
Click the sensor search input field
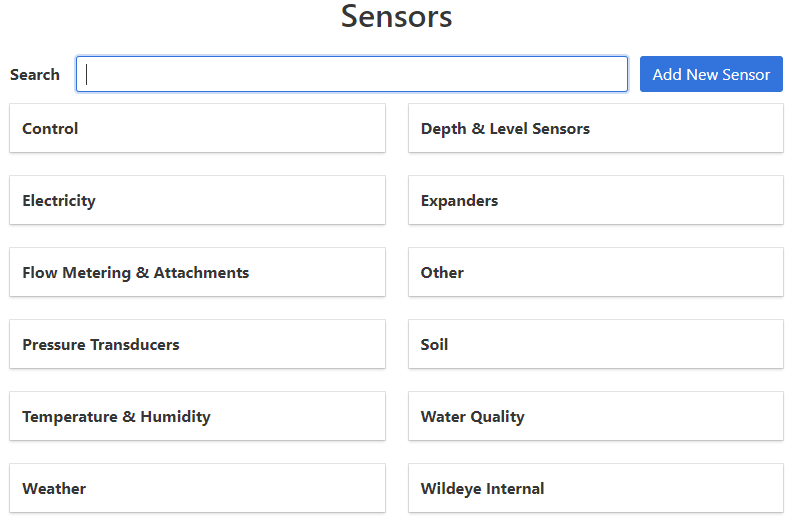coord(352,74)
